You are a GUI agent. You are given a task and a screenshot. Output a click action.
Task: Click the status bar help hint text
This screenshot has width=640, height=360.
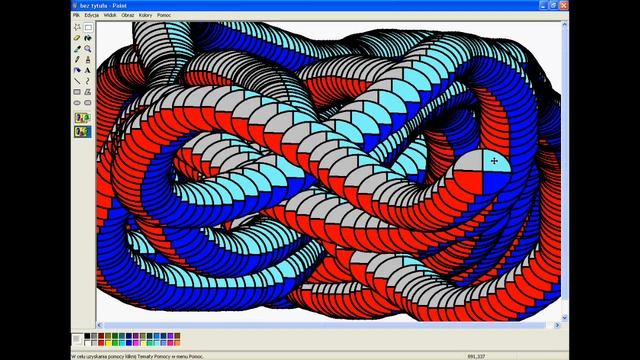tap(137, 356)
